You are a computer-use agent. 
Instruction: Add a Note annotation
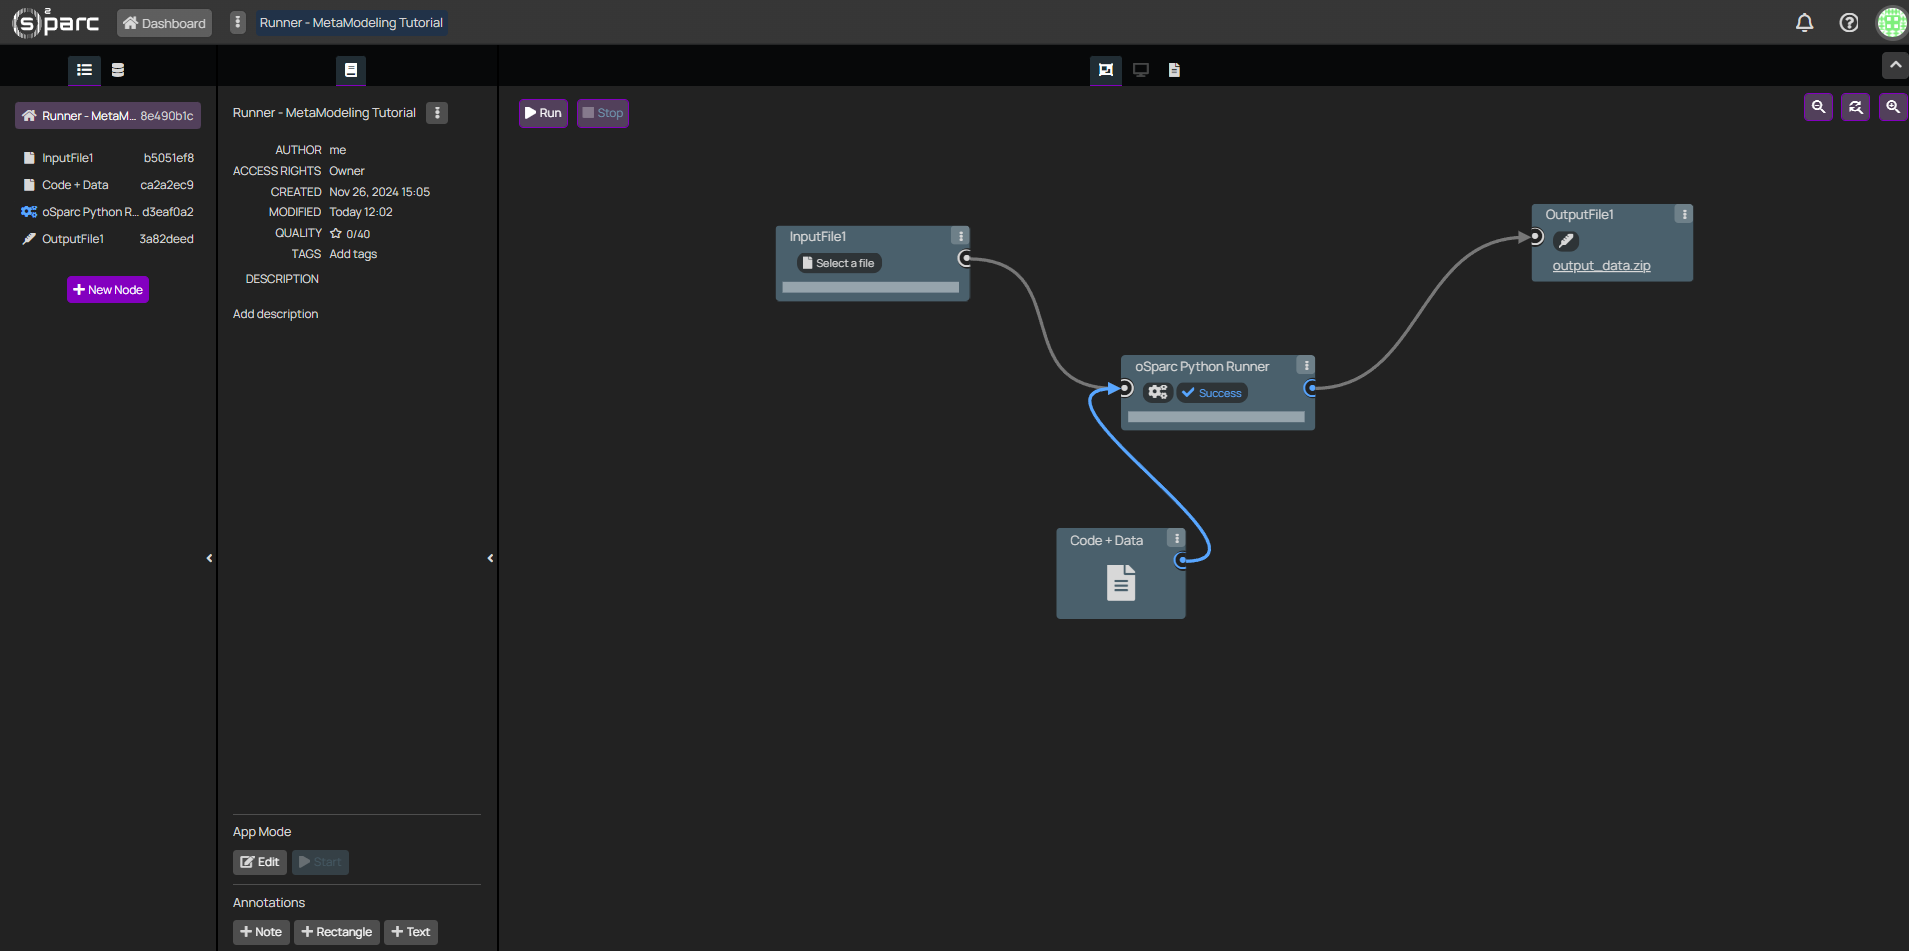[x=261, y=932]
